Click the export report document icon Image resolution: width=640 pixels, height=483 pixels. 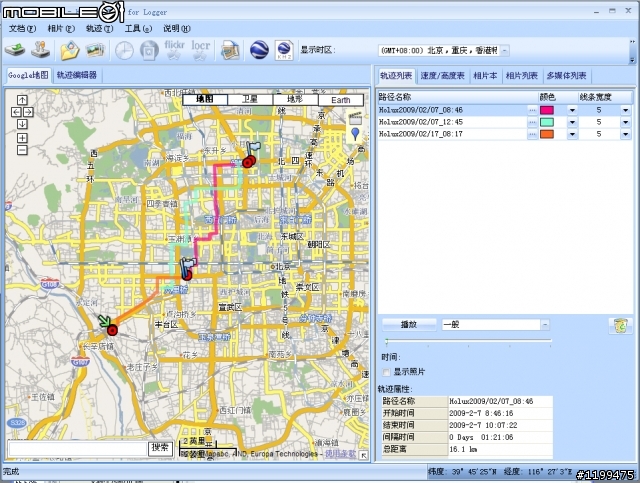click(230, 51)
